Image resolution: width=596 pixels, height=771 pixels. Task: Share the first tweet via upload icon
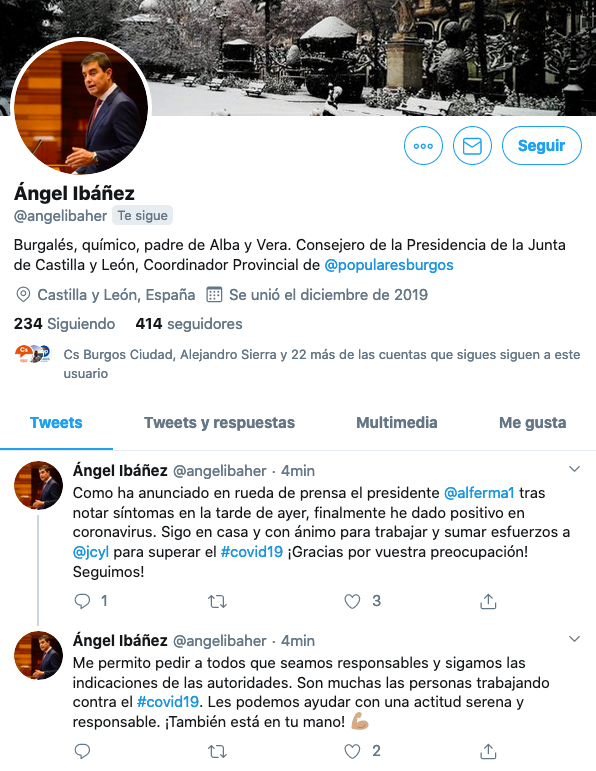click(488, 601)
